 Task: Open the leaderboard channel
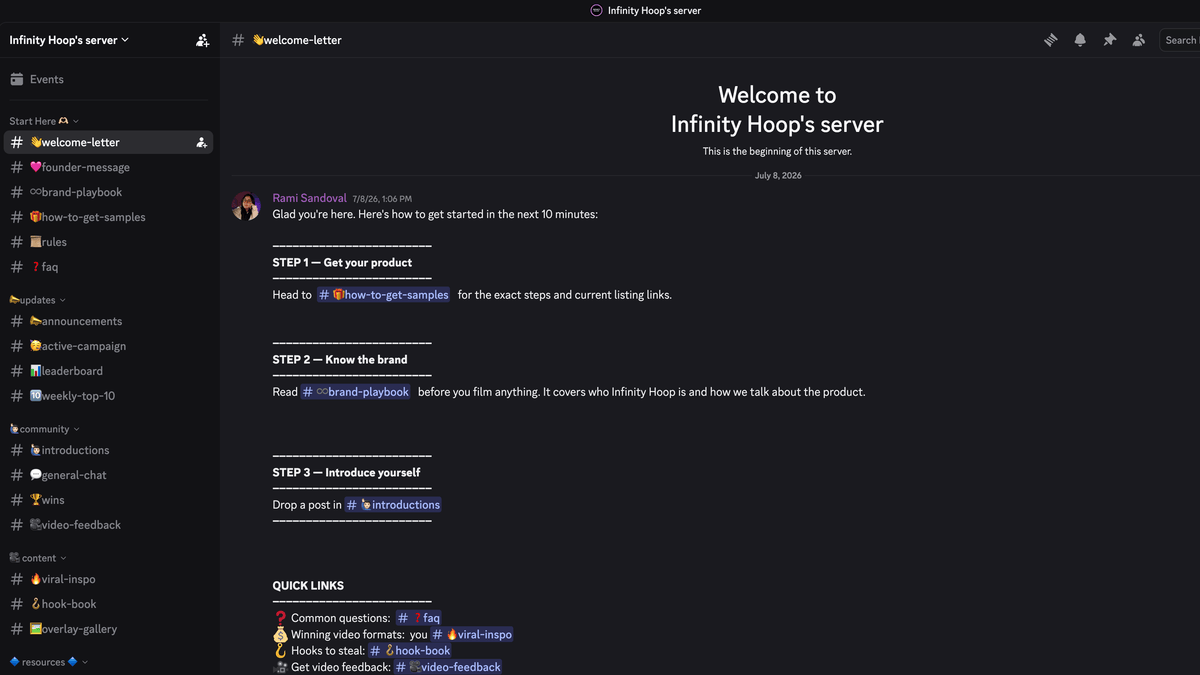click(108, 371)
